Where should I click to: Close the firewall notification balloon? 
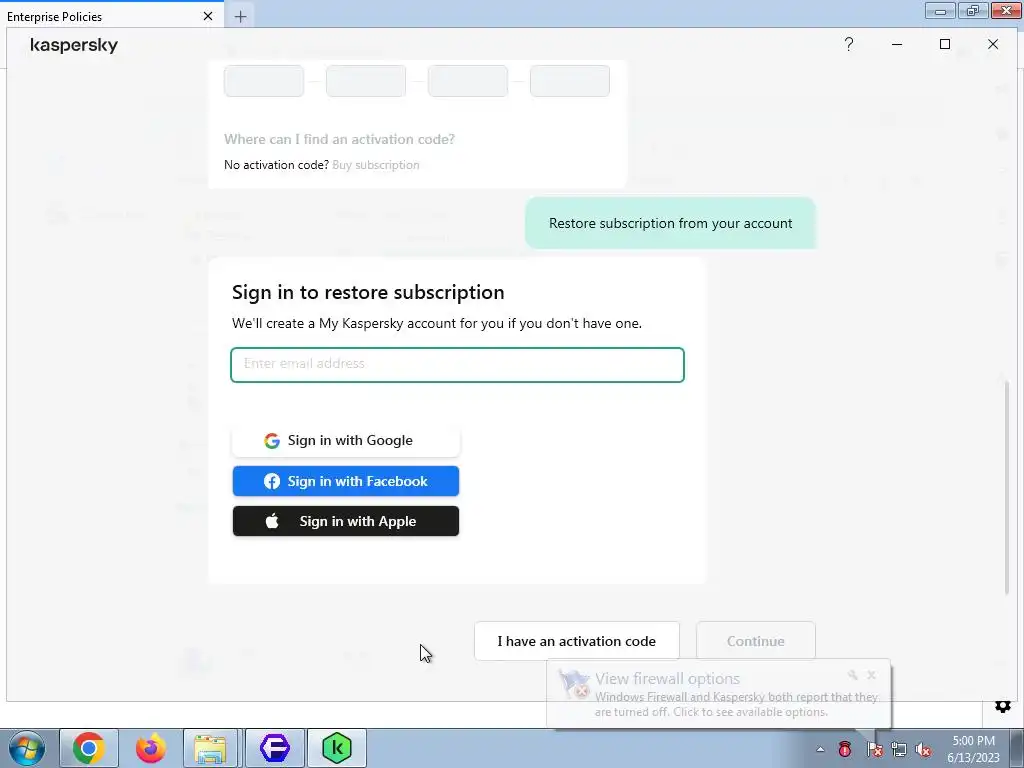point(871,675)
